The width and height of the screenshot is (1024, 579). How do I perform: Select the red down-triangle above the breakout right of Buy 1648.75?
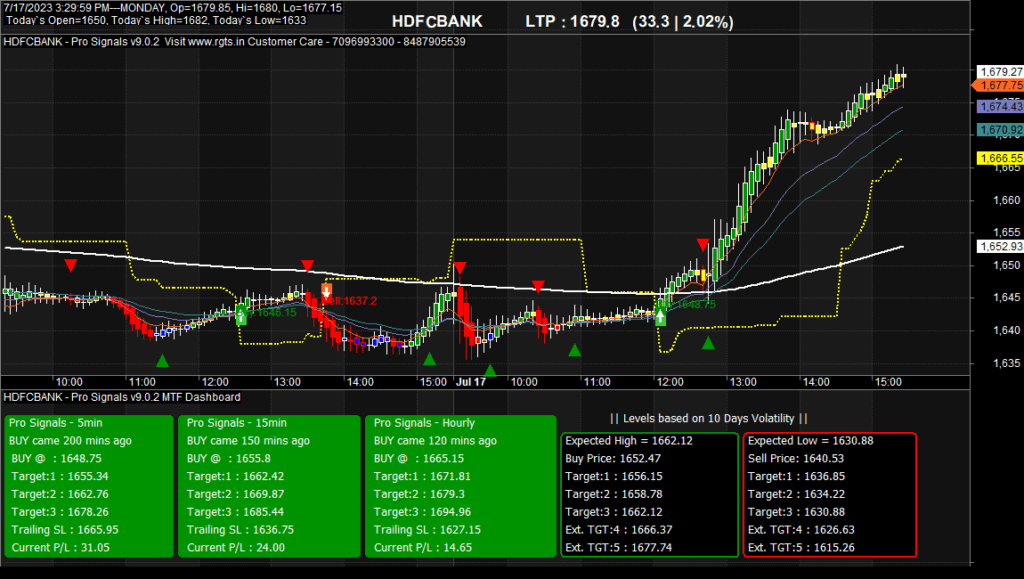703,245
